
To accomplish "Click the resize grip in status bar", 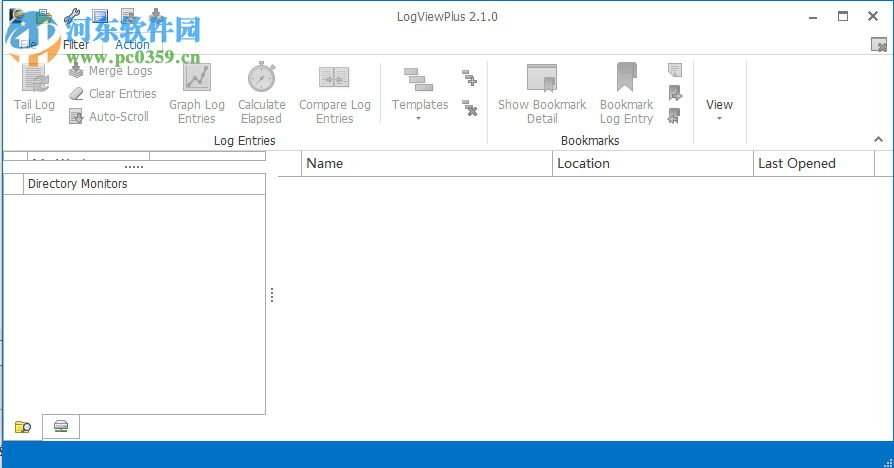I will (x=888, y=462).
